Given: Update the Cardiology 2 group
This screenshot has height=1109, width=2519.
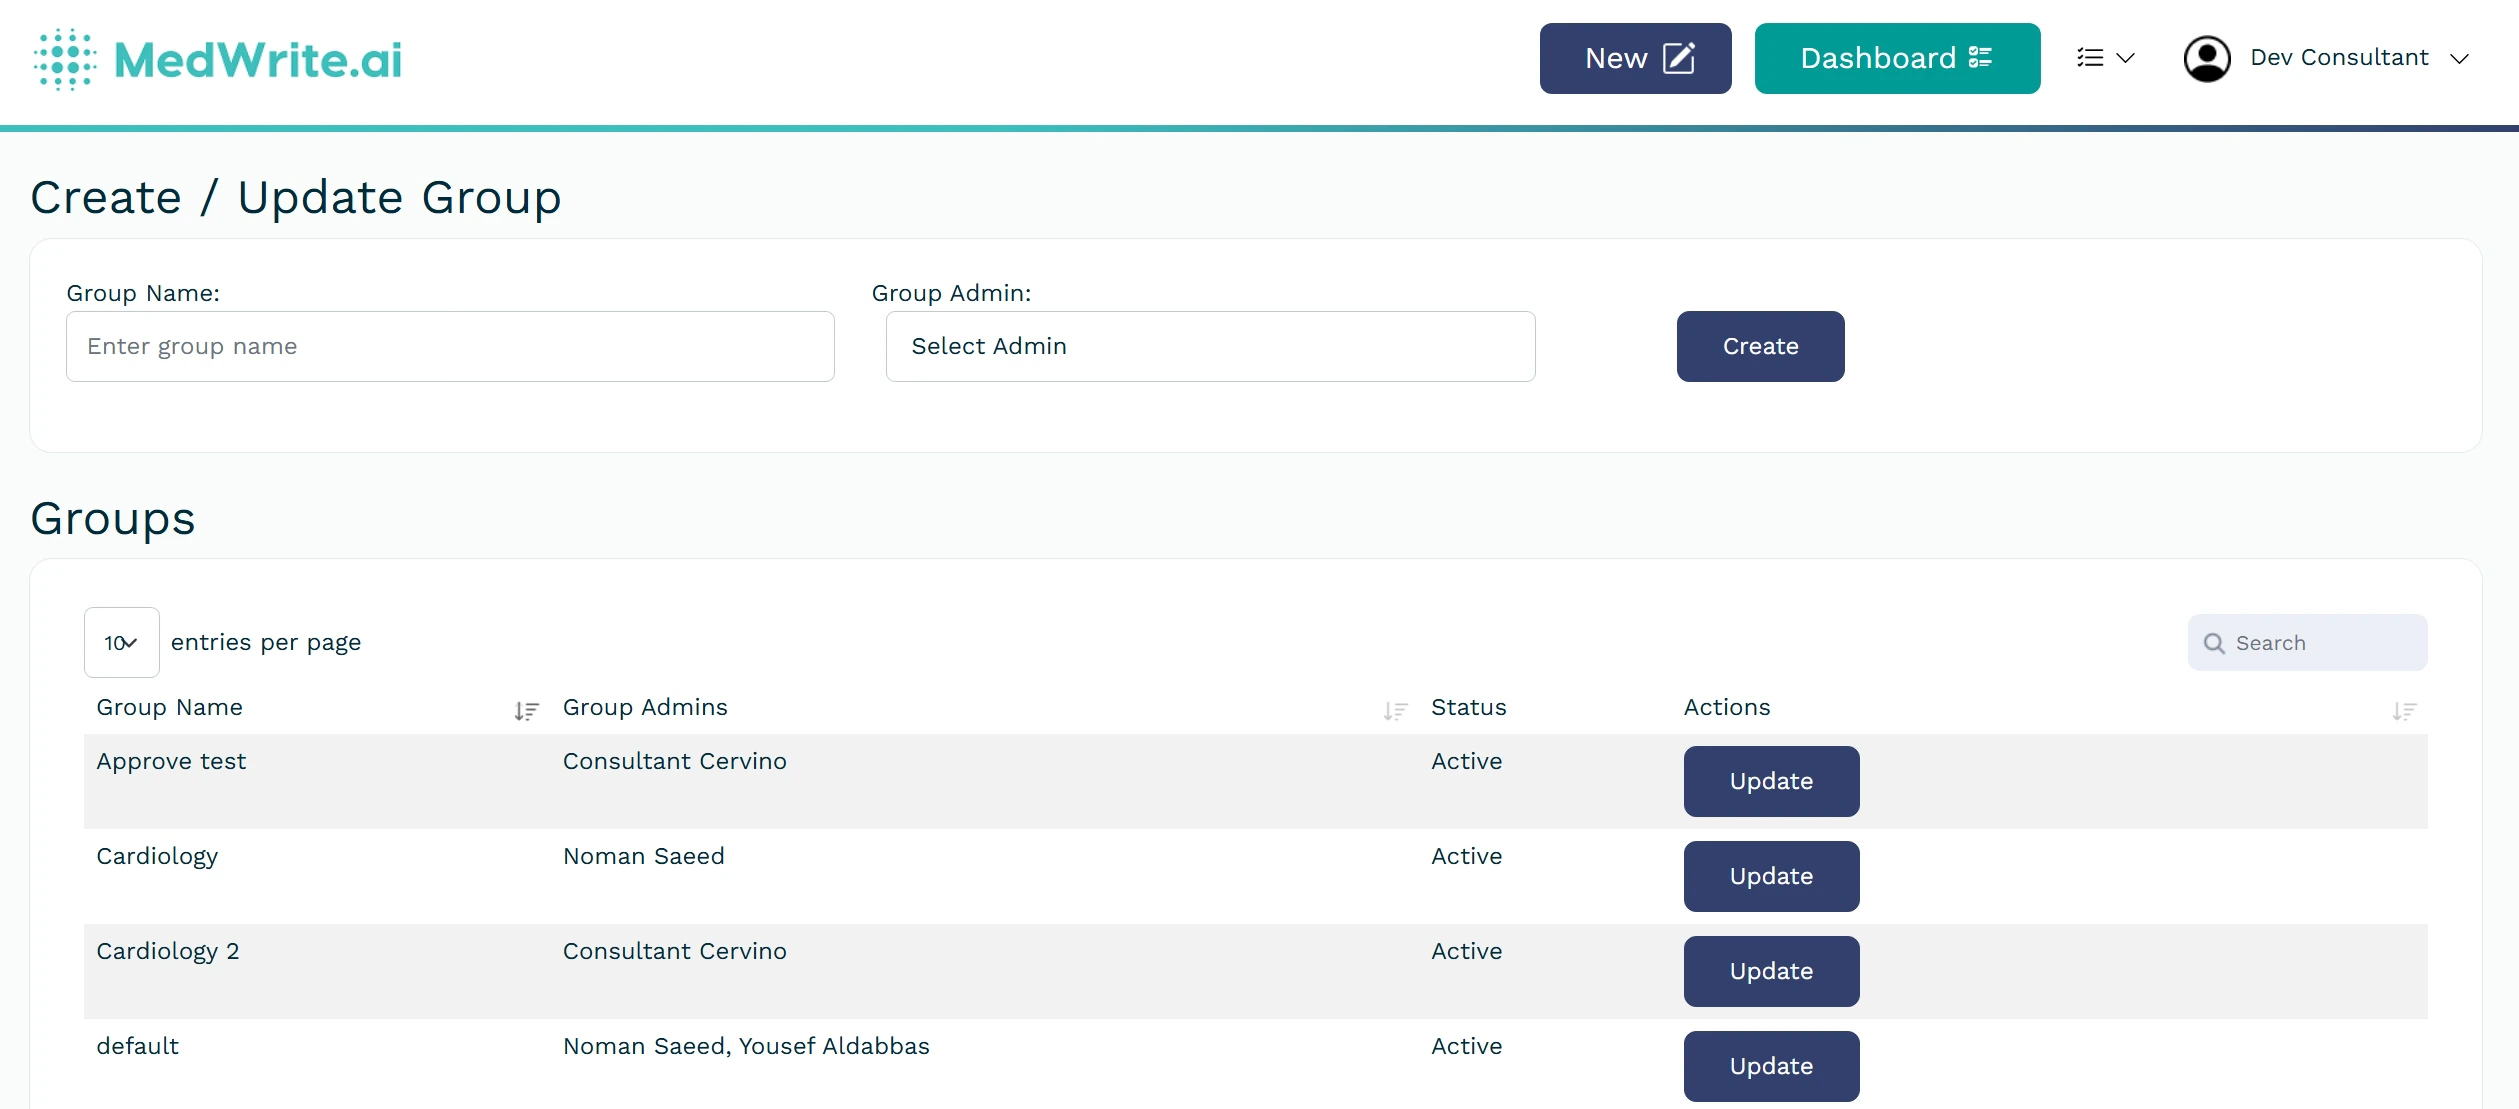Looking at the screenshot, I should 1770,971.
